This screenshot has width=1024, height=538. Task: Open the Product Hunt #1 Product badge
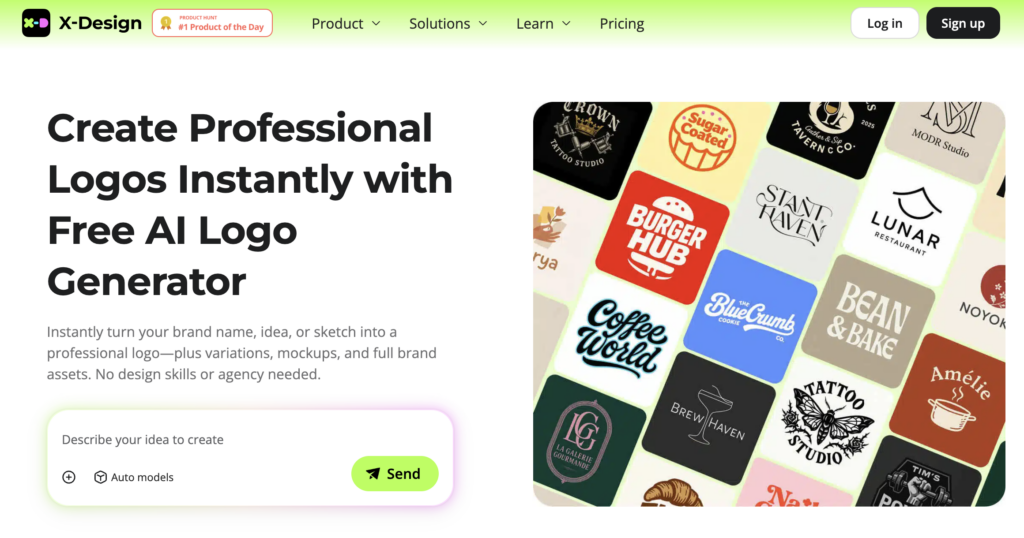pyautogui.click(x=212, y=23)
